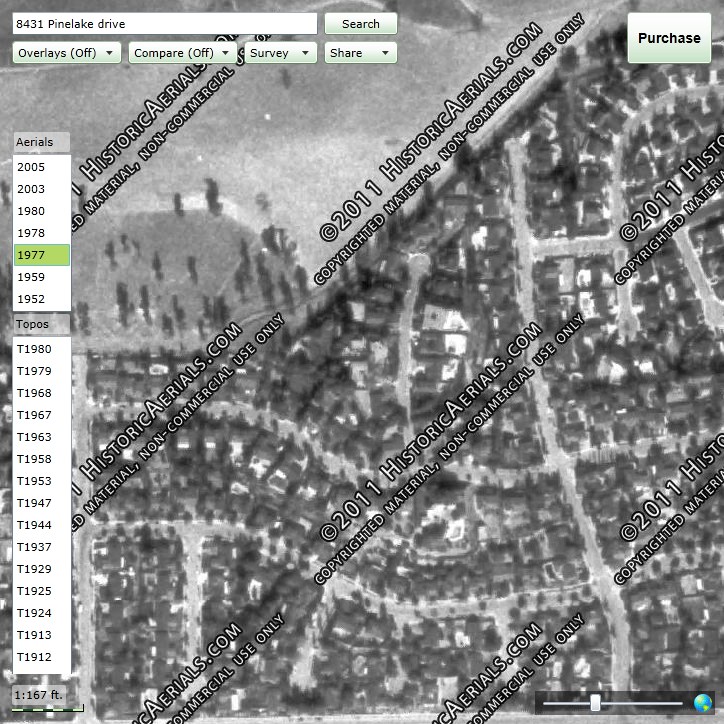Choose the T1929 topo map

coord(42,569)
